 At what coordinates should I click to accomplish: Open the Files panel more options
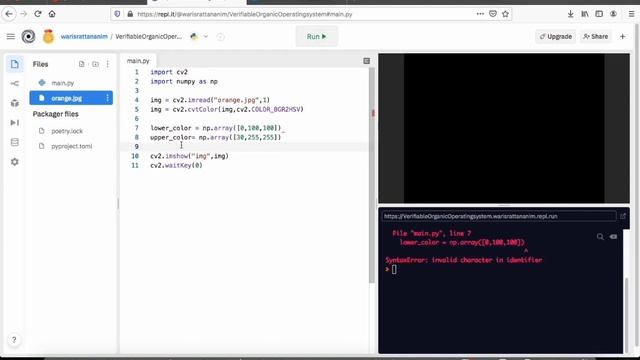pos(107,64)
